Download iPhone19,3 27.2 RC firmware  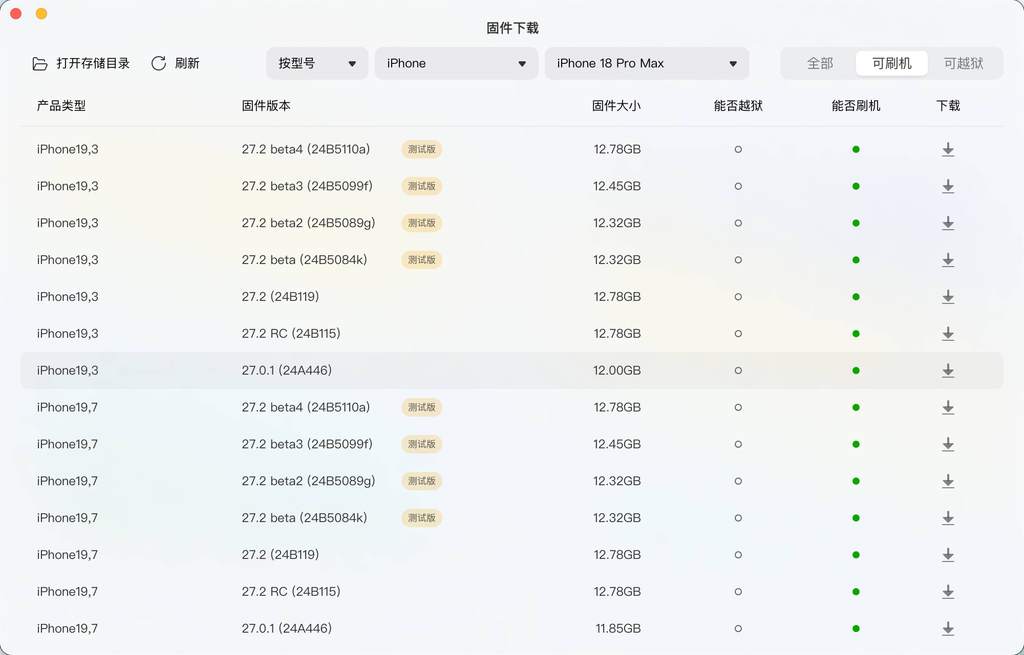pyautogui.click(x=948, y=334)
